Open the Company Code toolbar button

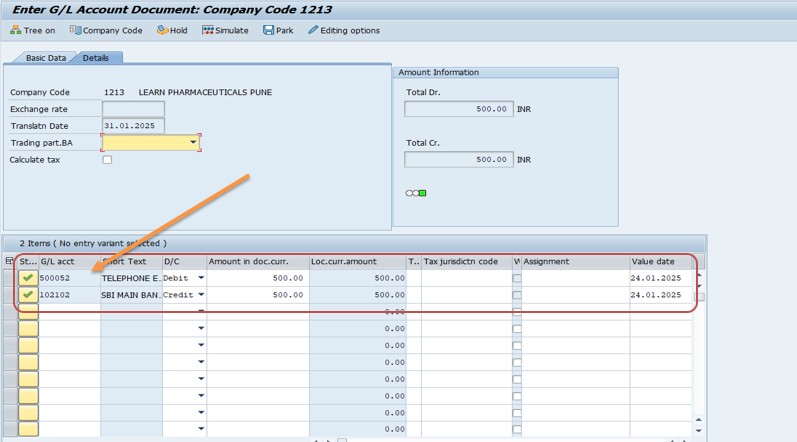(106, 30)
